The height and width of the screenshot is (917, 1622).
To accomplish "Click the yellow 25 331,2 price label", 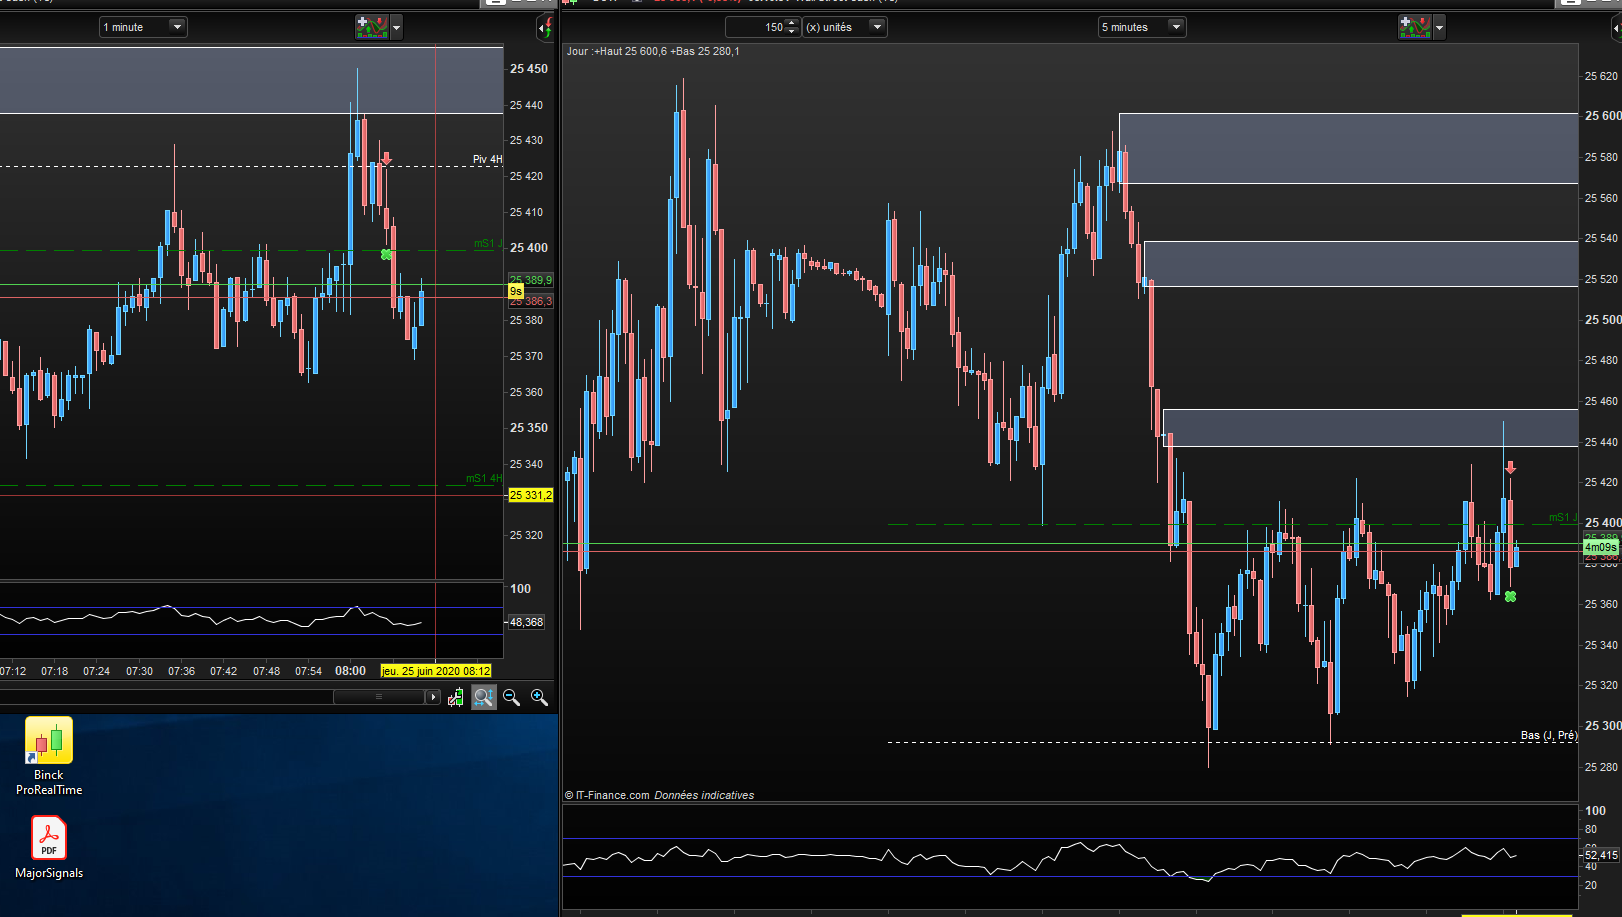I will [530, 495].
